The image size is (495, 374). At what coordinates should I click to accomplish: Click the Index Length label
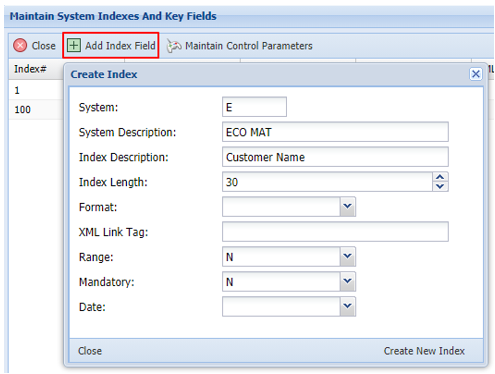113,182
